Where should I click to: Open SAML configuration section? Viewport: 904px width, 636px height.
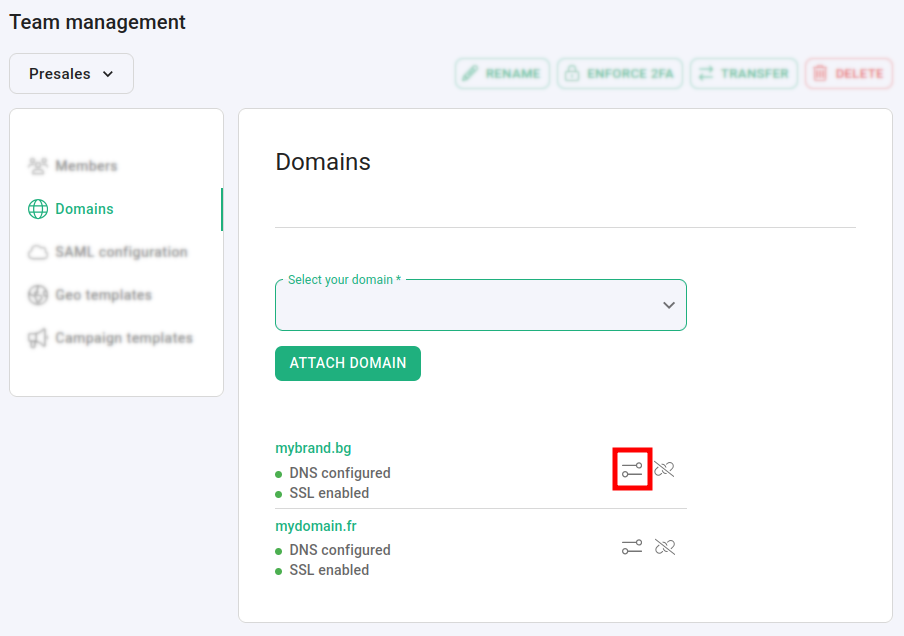121,252
